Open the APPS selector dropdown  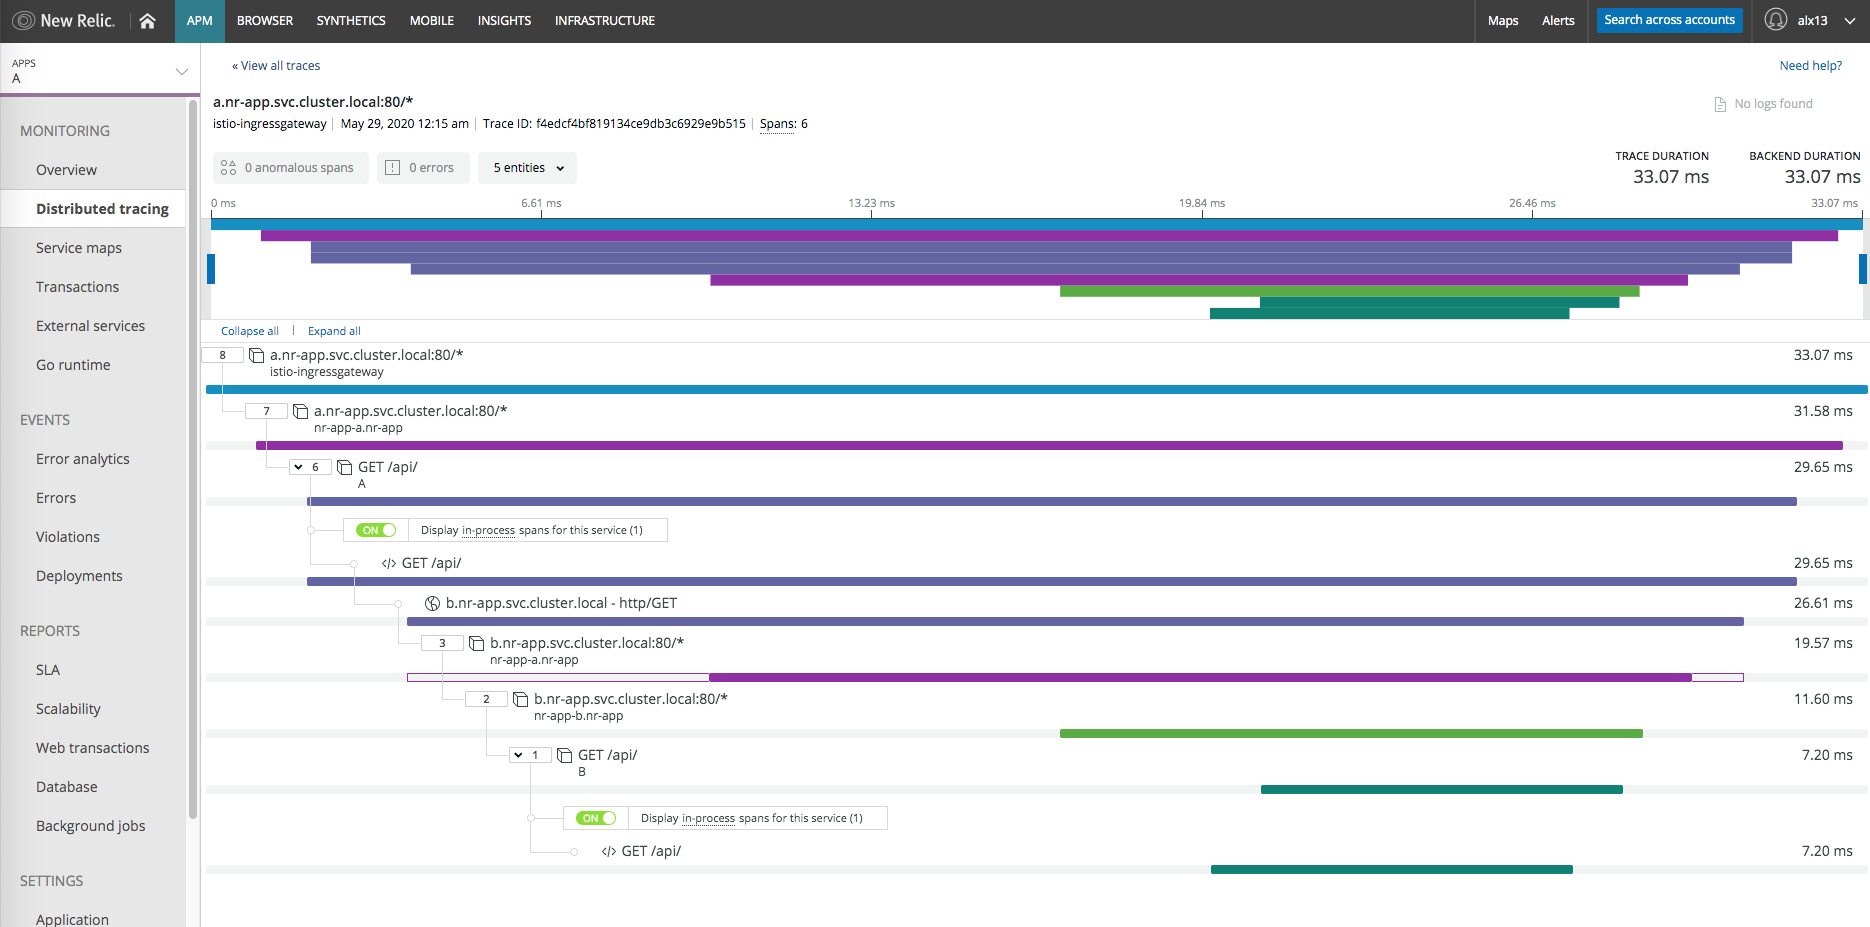tap(98, 70)
